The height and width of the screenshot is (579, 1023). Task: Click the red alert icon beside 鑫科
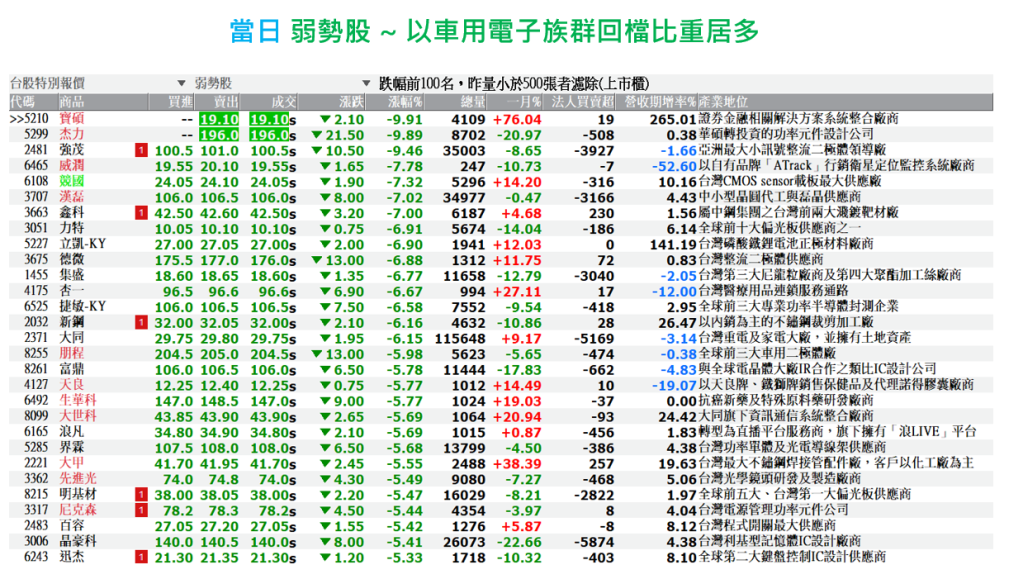point(141,212)
